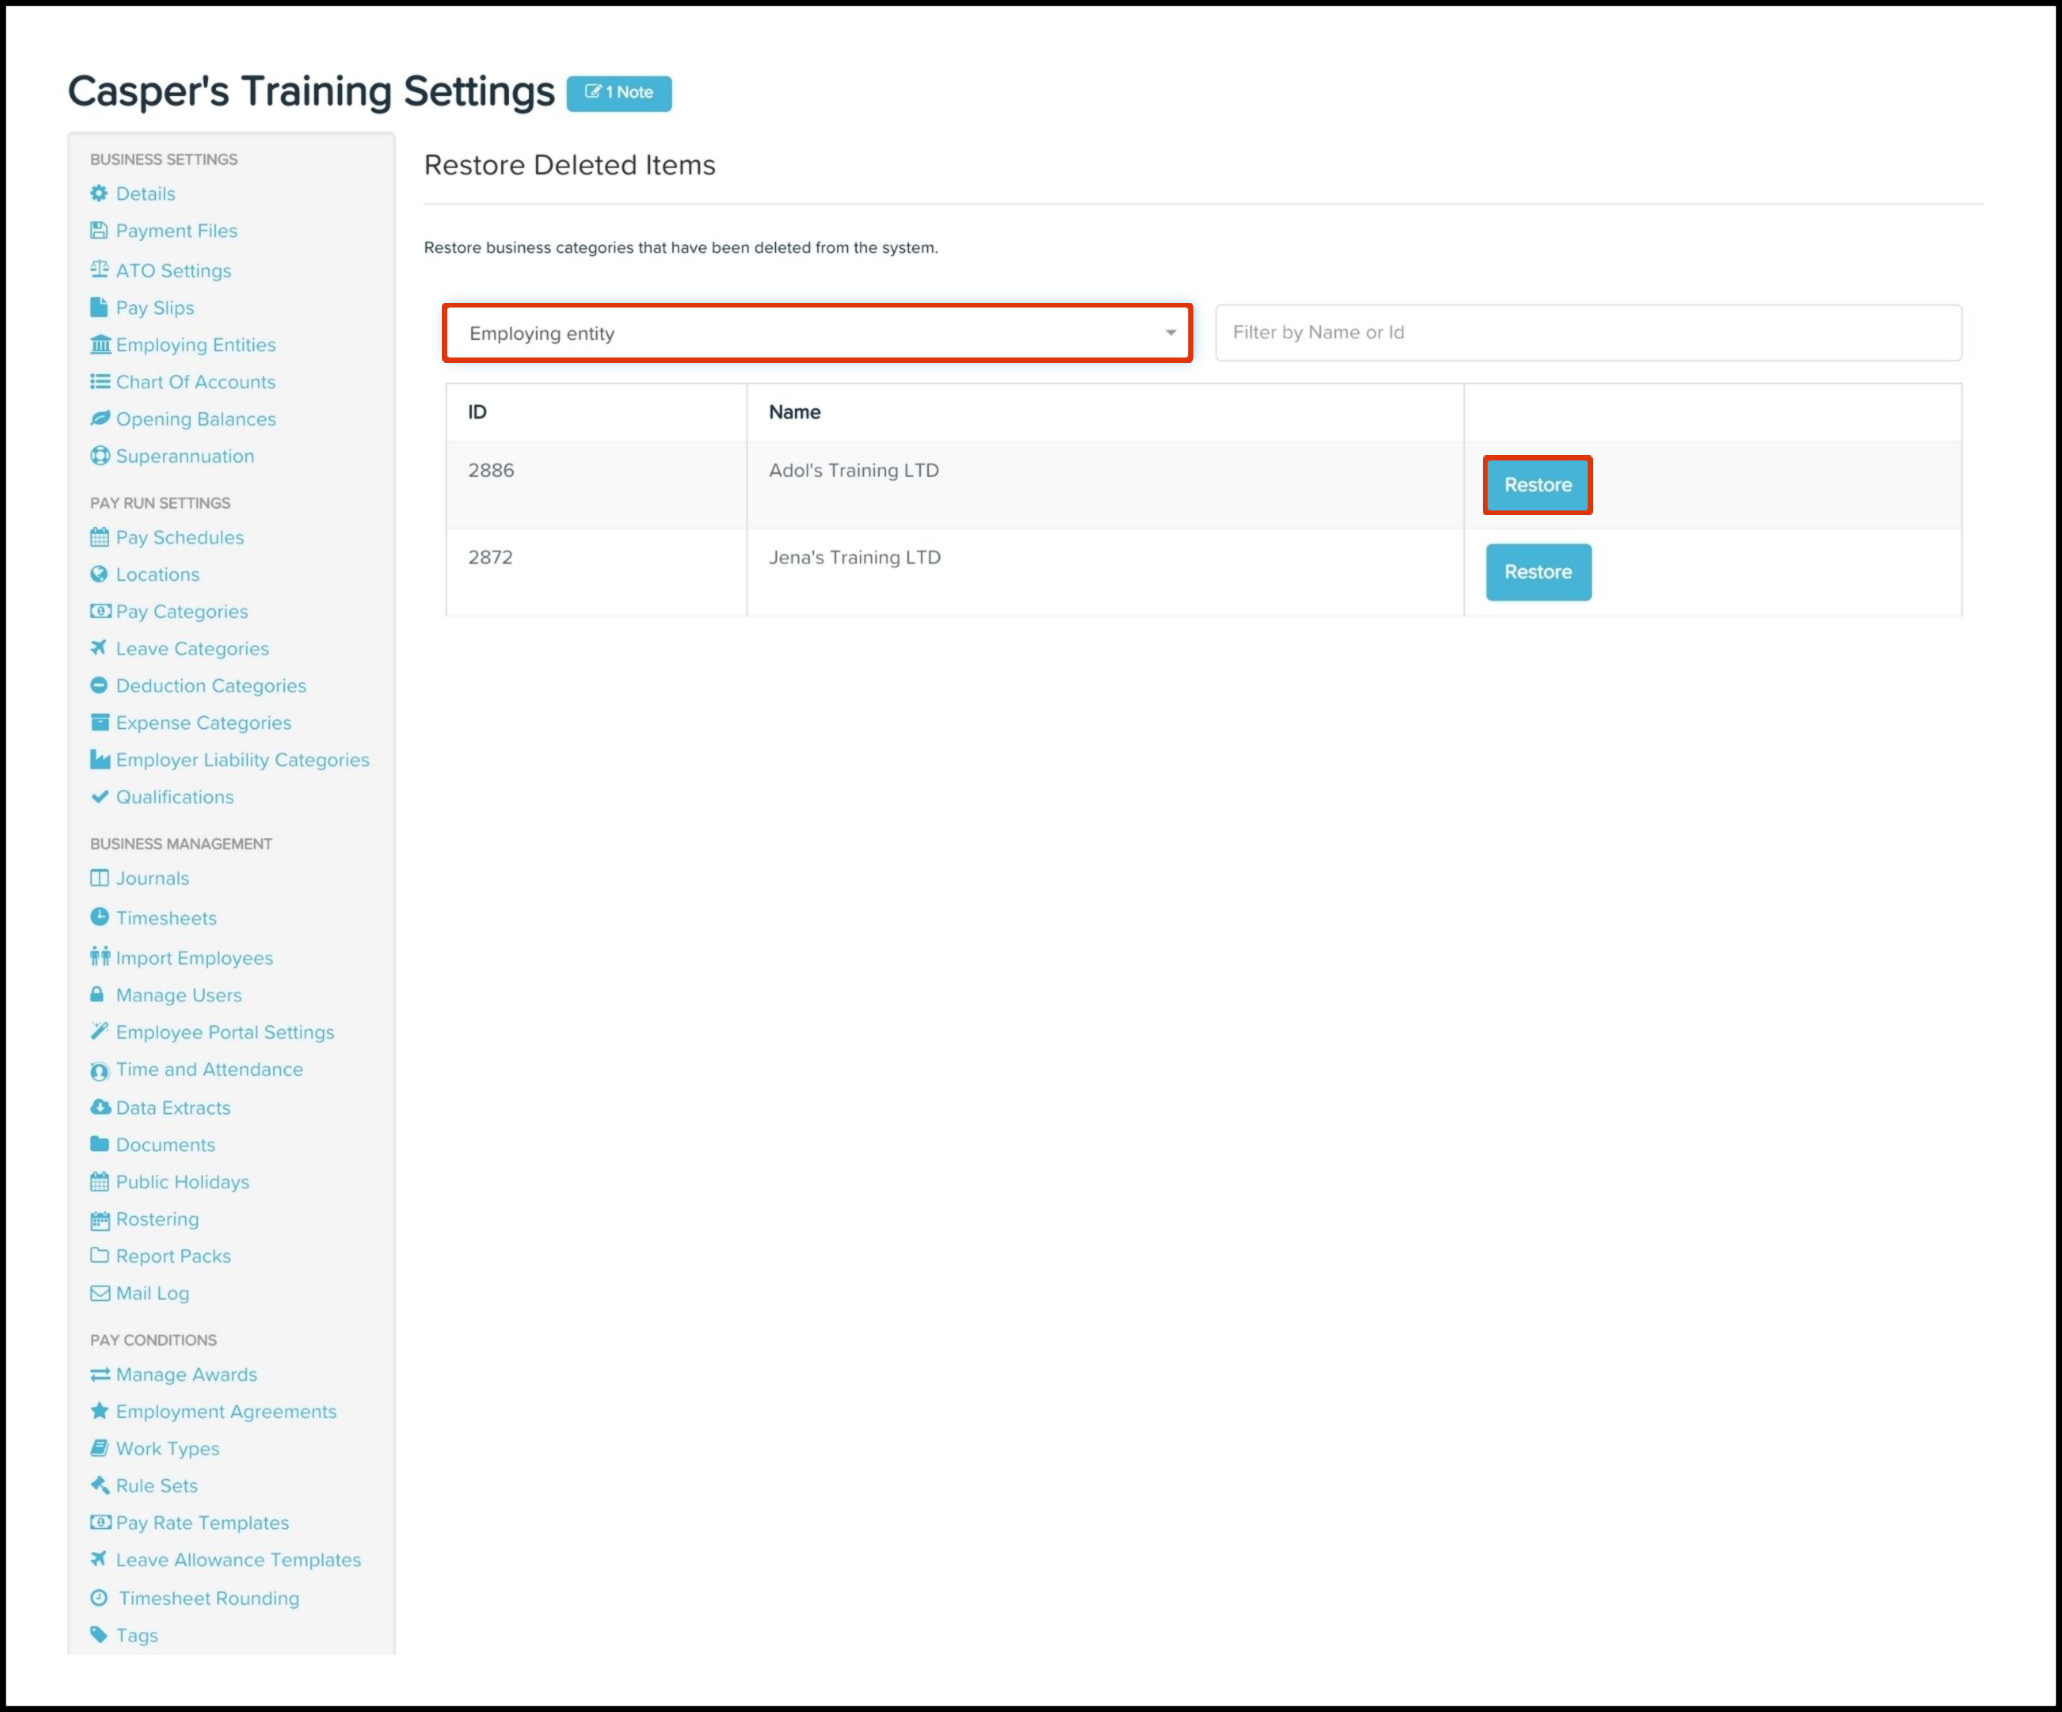Click the dropdown arrow in the category selector

pos(1170,333)
